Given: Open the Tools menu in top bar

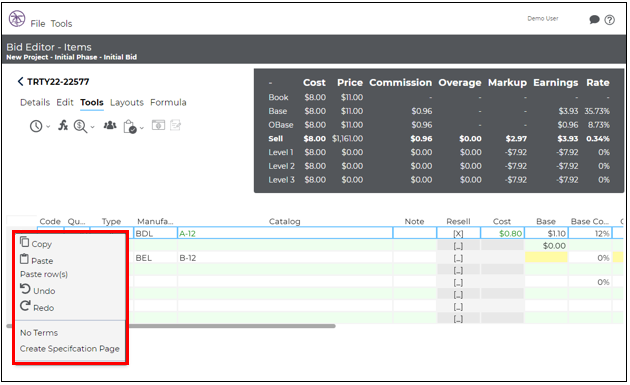Looking at the screenshot, I should (x=61, y=24).
